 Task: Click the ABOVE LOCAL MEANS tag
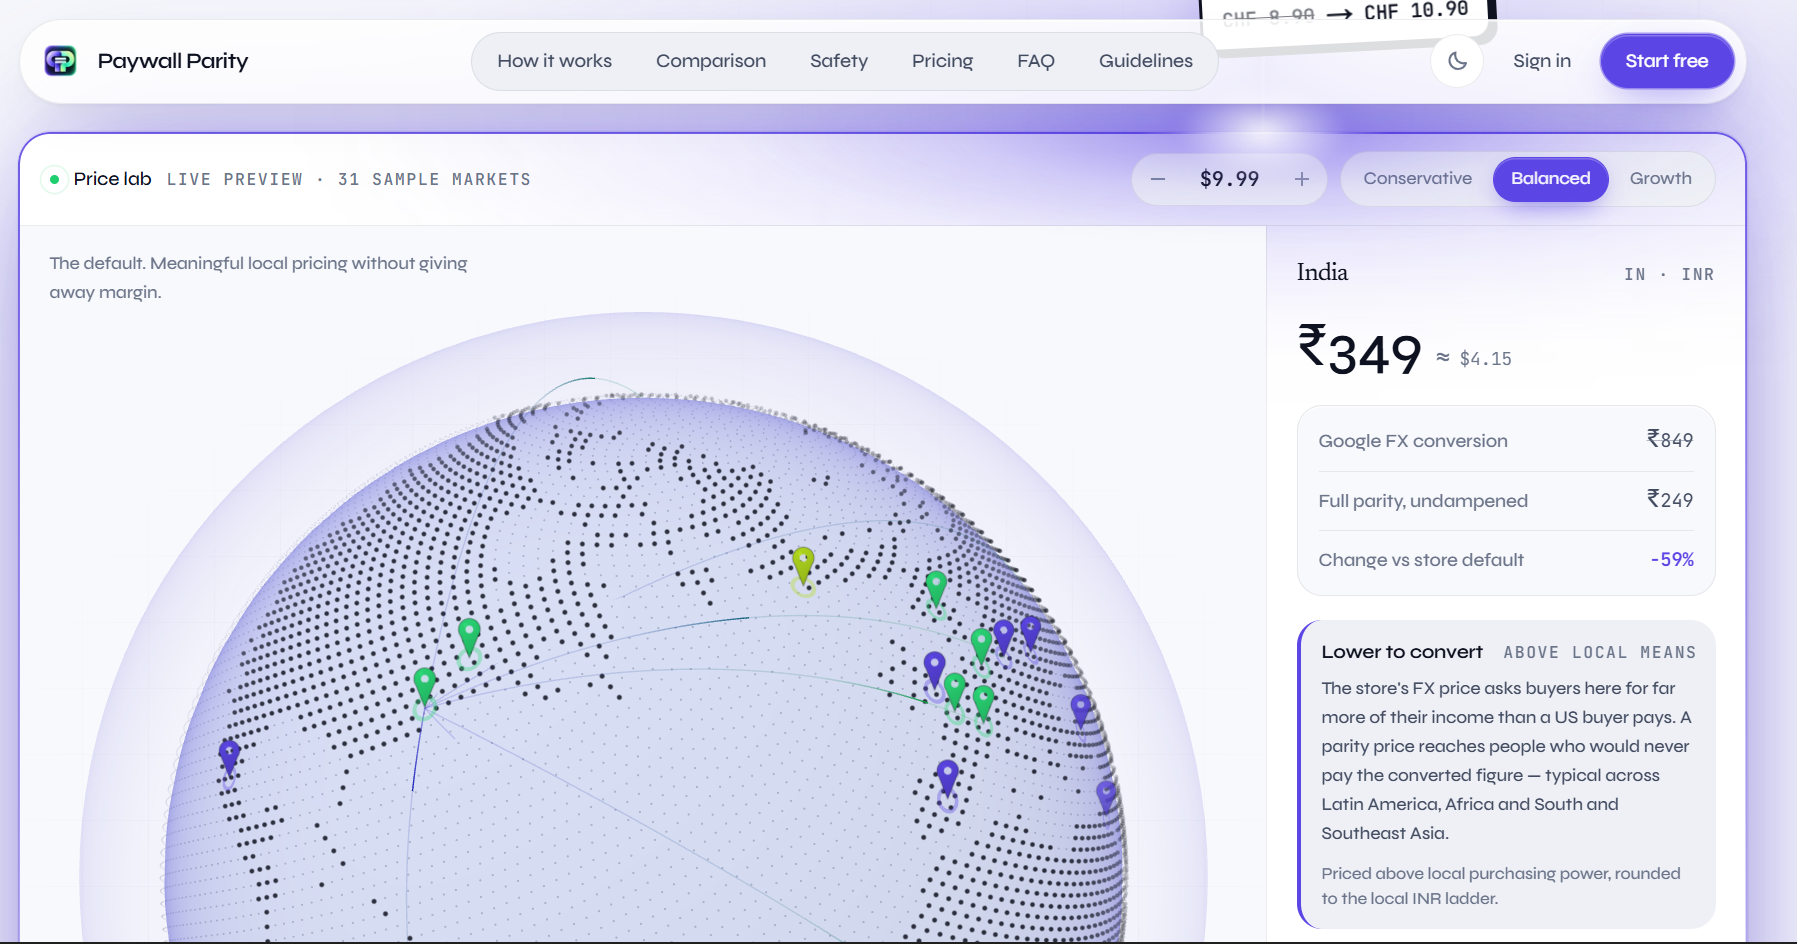(x=1599, y=653)
